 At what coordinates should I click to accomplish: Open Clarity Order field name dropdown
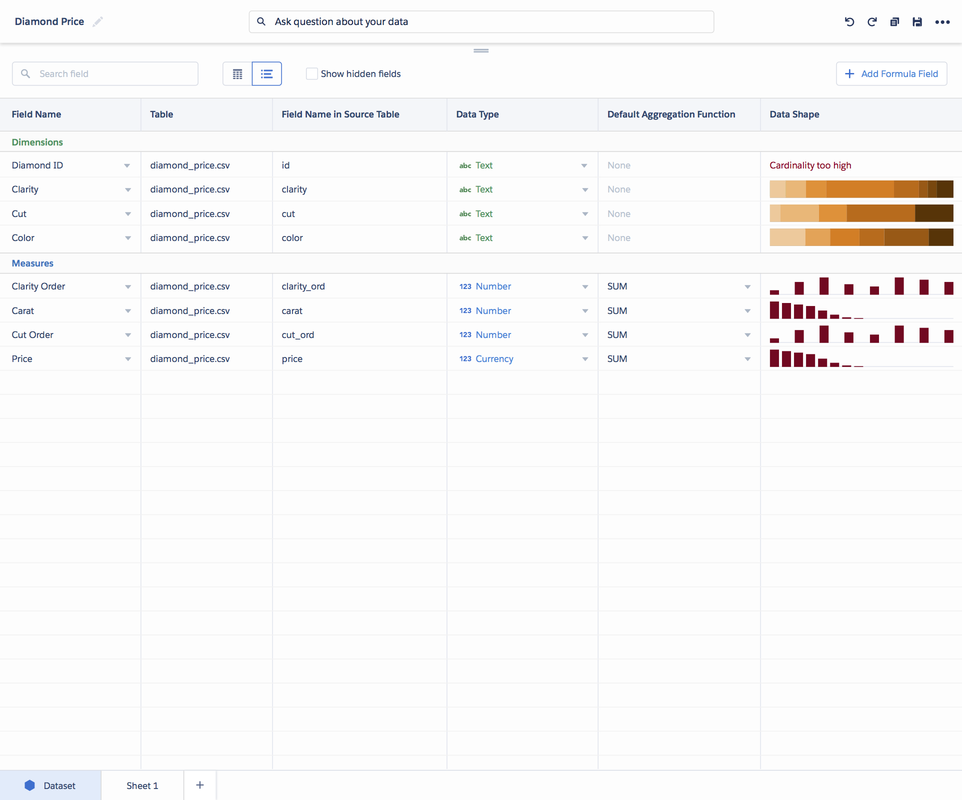point(128,287)
